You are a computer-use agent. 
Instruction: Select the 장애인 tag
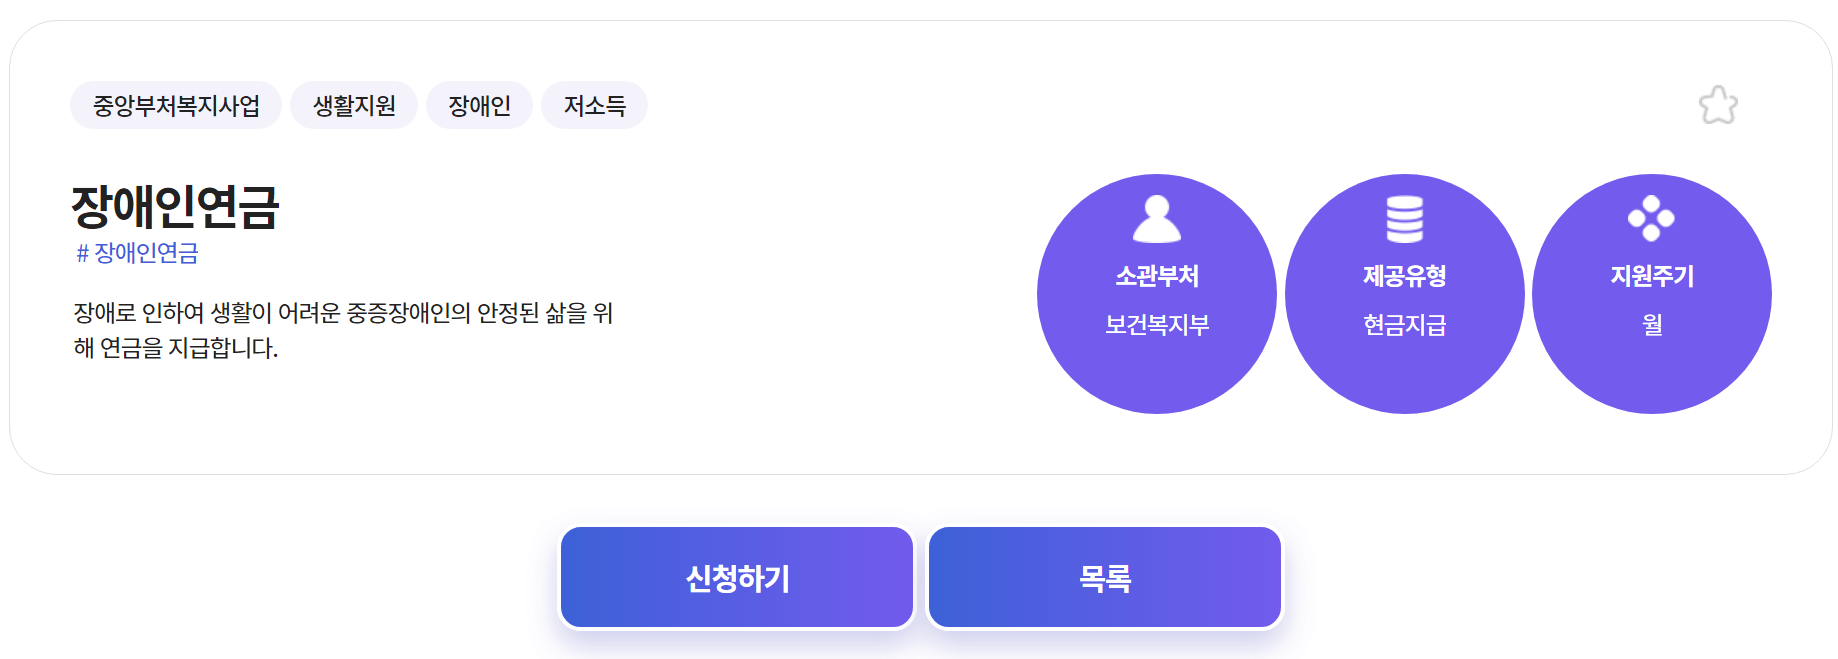click(479, 104)
